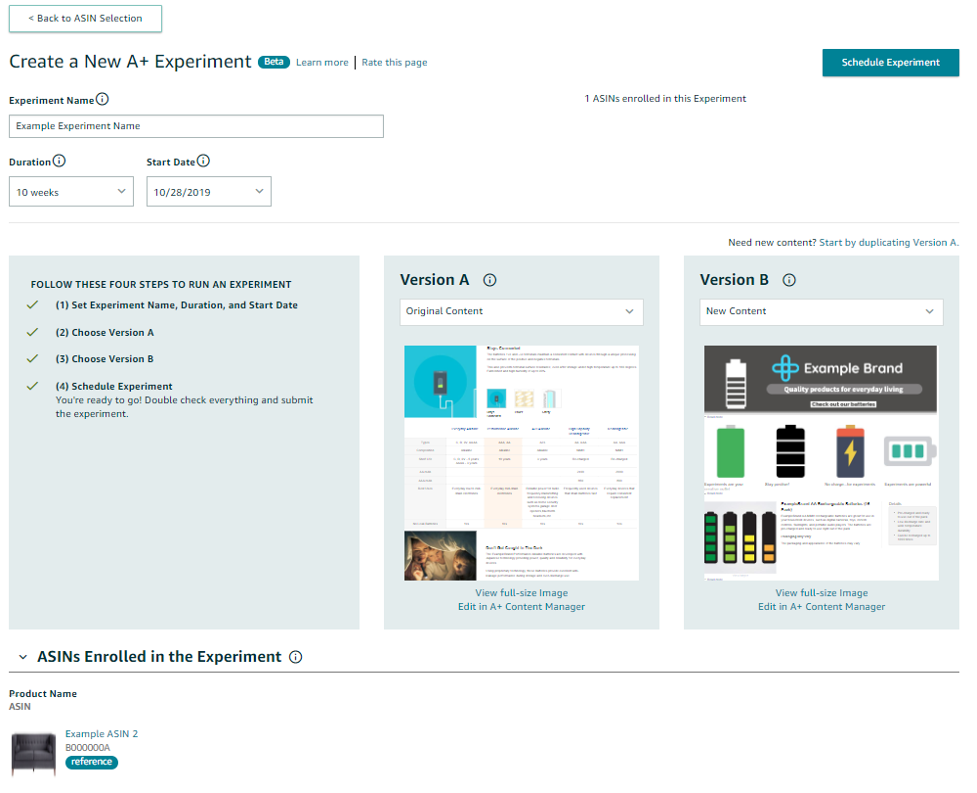Click the '1 ASINs enrolled in this Experiment' text
This screenshot has height=793, width=977.
tap(665, 98)
